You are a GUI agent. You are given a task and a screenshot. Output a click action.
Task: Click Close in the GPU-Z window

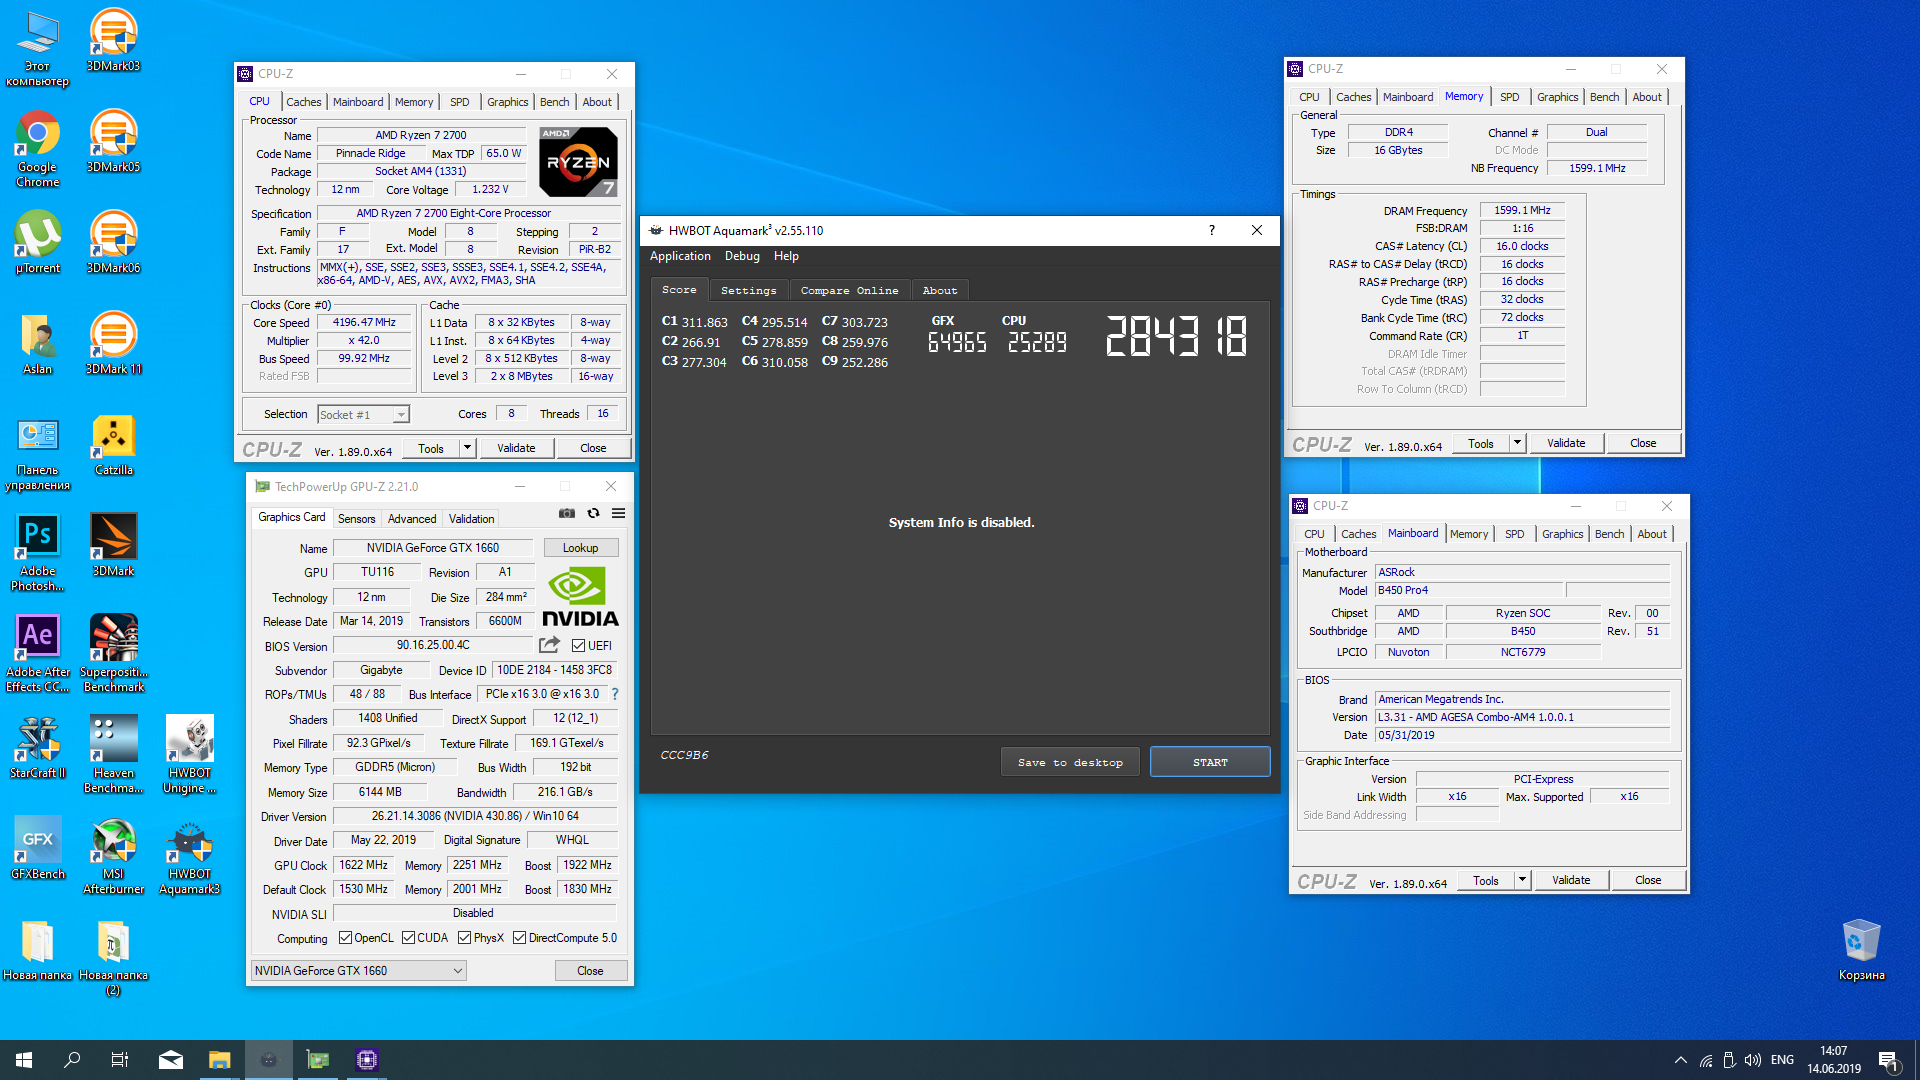[x=590, y=971]
